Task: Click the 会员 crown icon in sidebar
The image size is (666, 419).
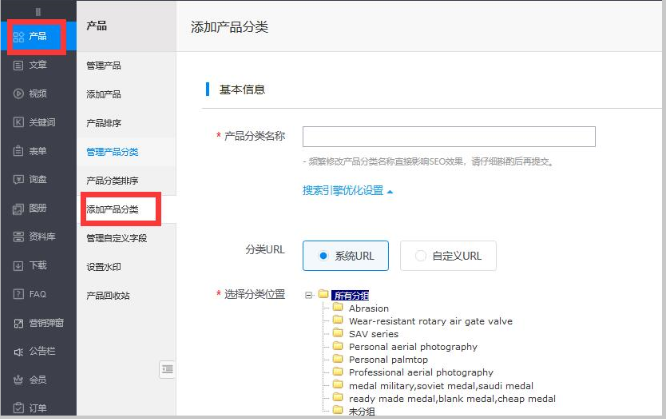Action: pyautogui.click(x=18, y=381)
